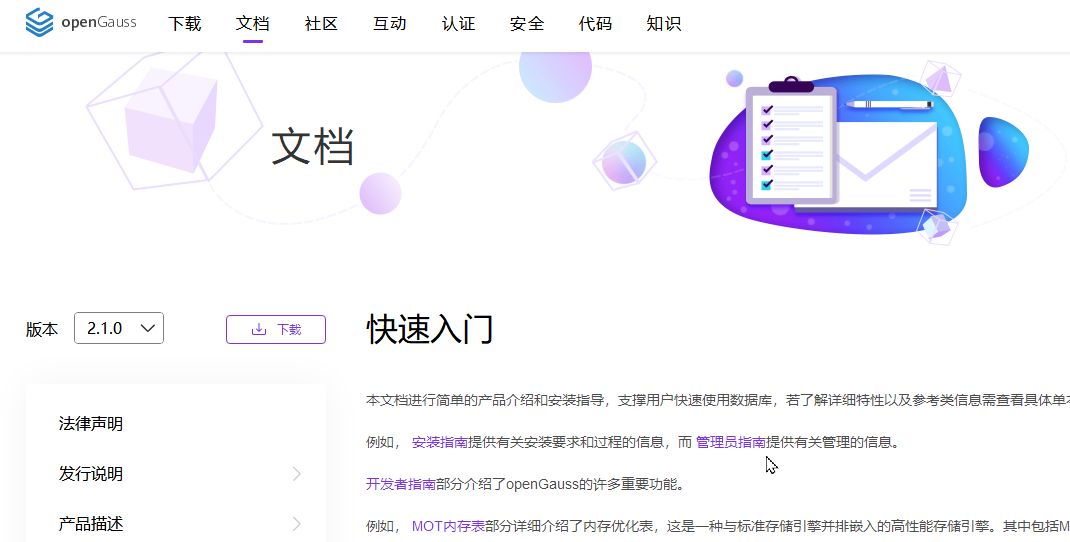Follow the 管理员指南 link
This screenshot has width=1070, height=542.
(731, 442)
